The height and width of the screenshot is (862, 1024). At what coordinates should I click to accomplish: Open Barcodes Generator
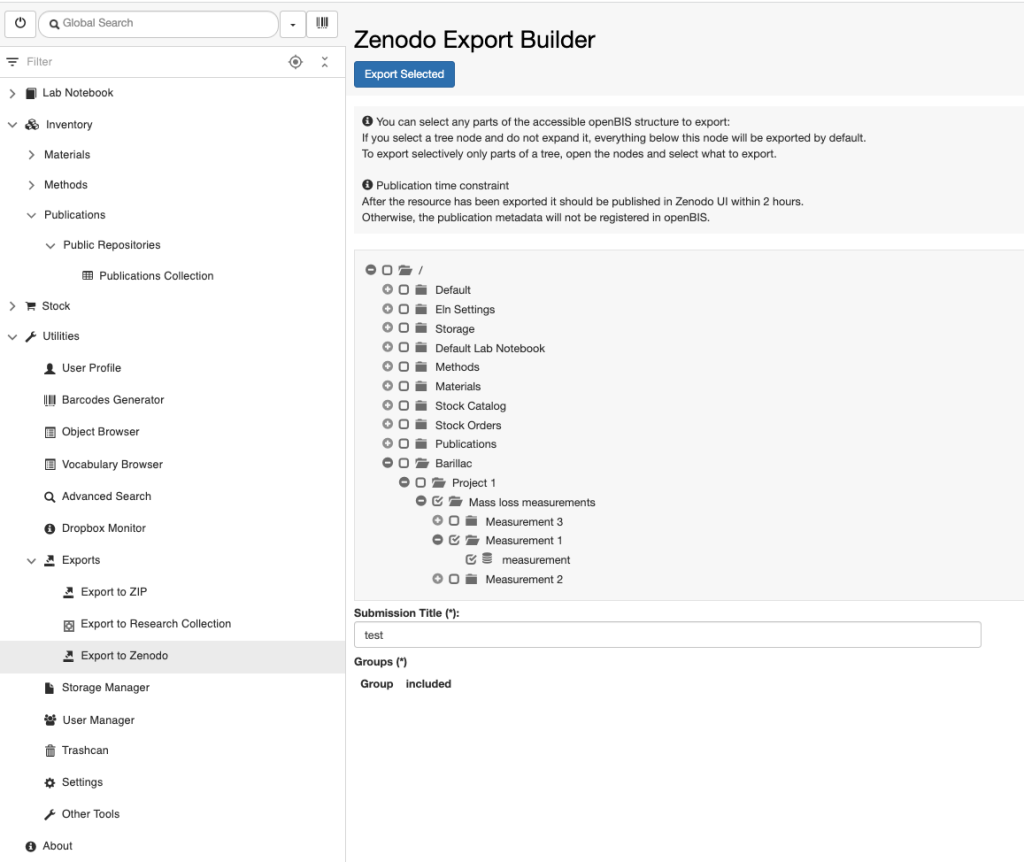(112, 400)
